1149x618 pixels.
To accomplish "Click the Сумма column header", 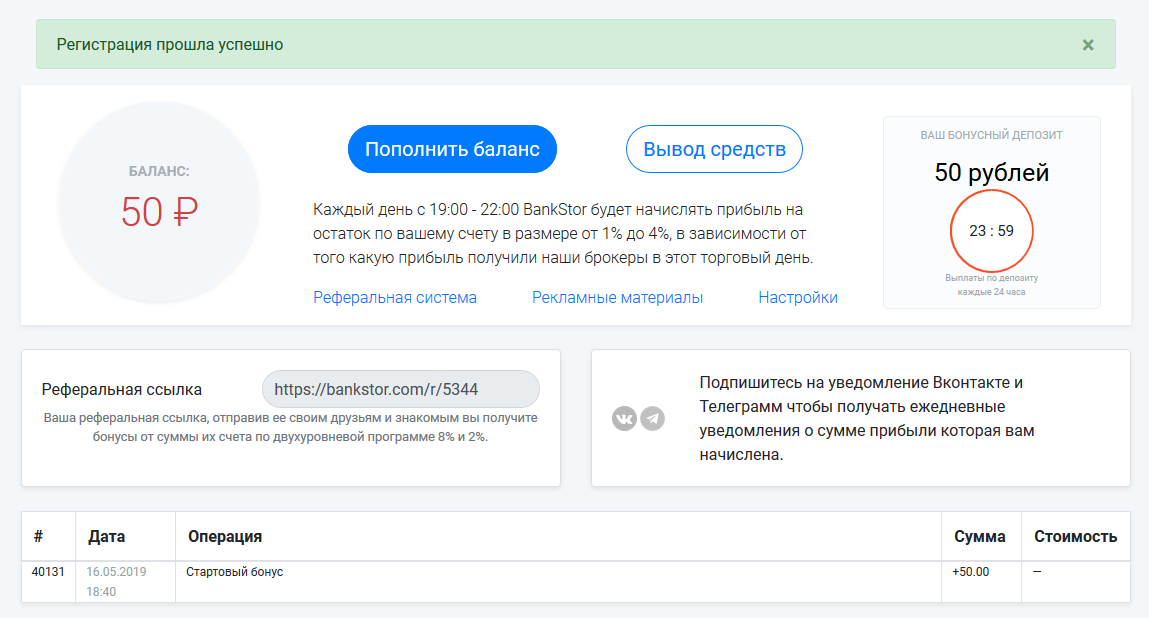I will coord(981,537).
